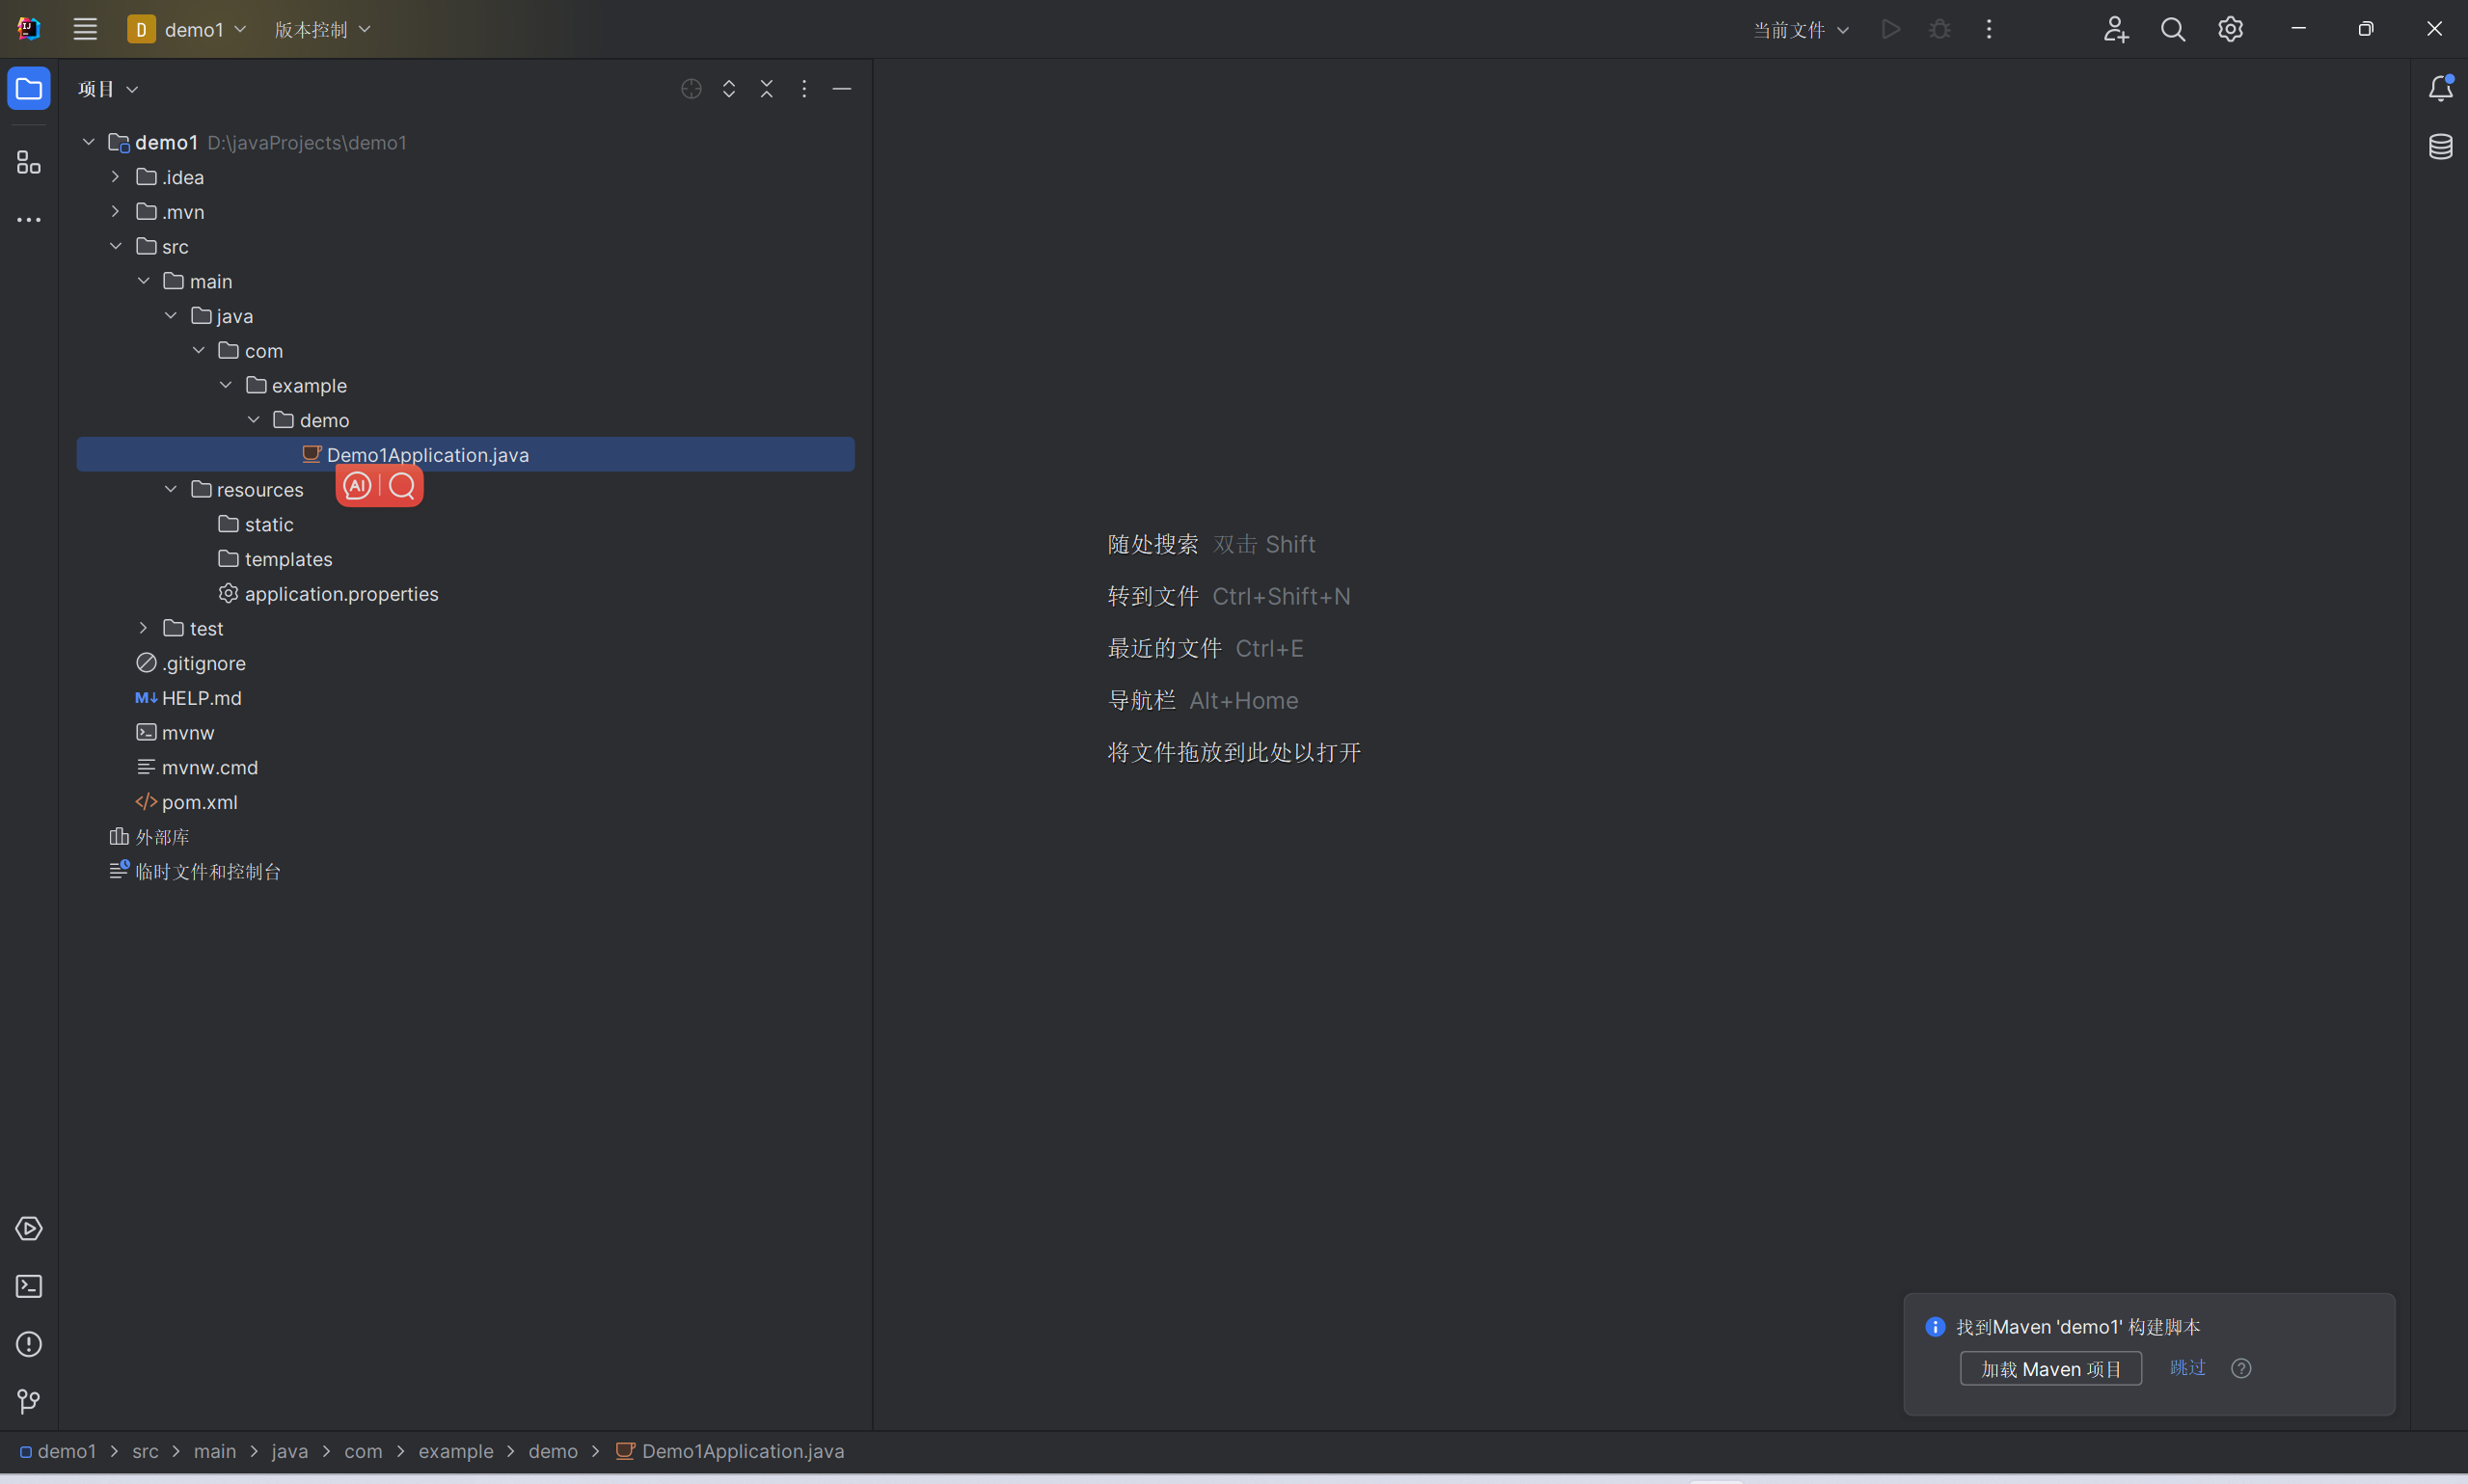Open the Terminal tool window
The width and height of the screenshot is (2468, 1484).
28,1286
